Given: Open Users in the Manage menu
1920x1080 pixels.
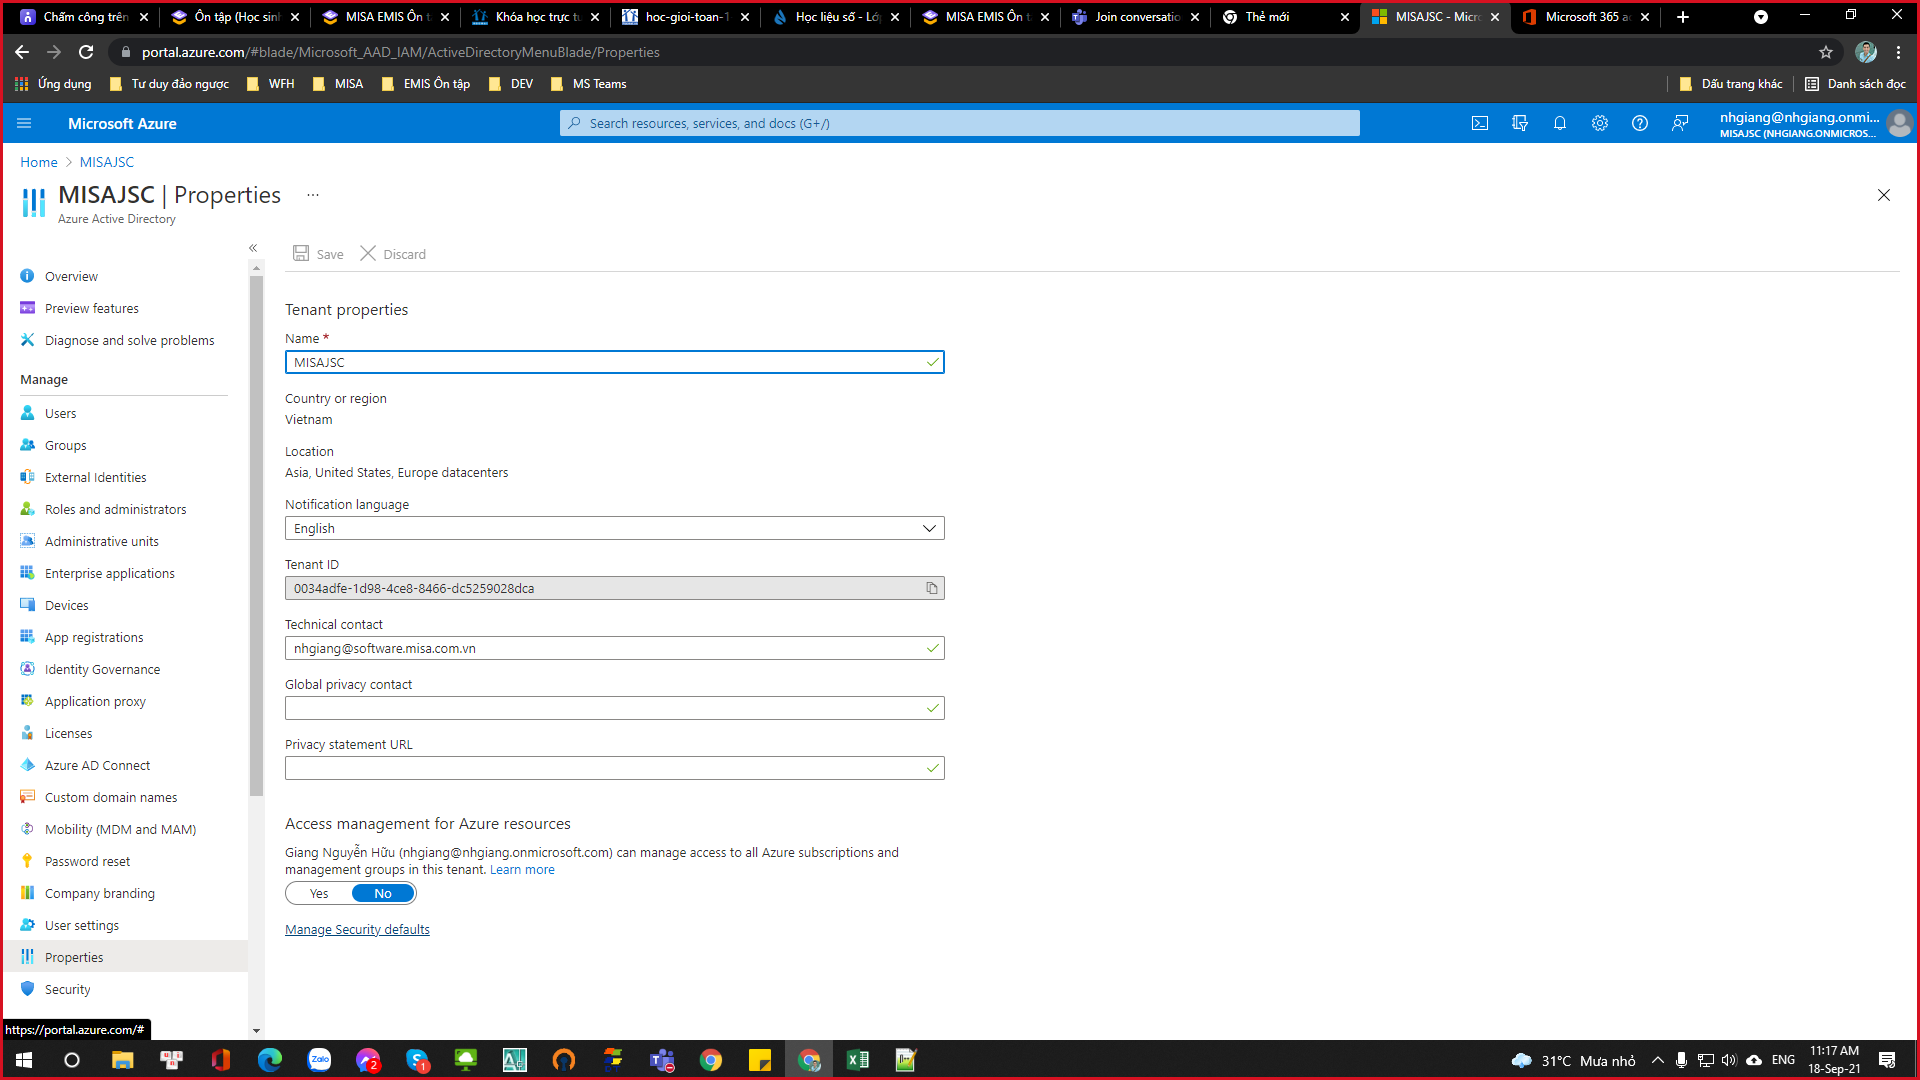Looking at the screenshot, I should tap(60, 413).
